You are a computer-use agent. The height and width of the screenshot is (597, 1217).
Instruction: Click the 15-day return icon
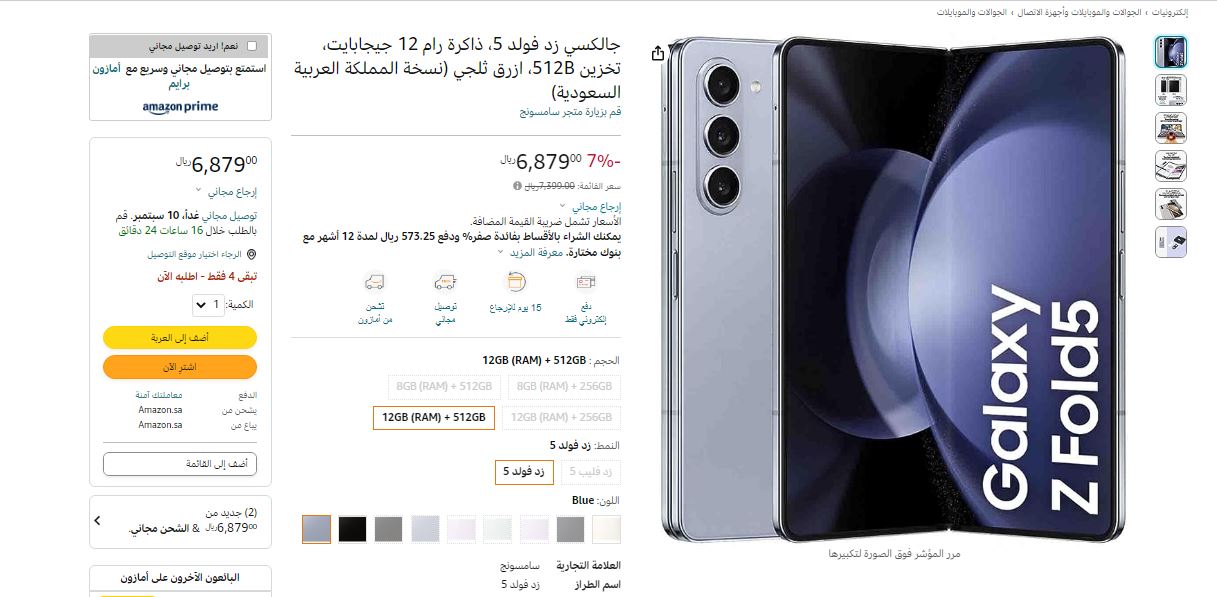[x=516, y=283]
